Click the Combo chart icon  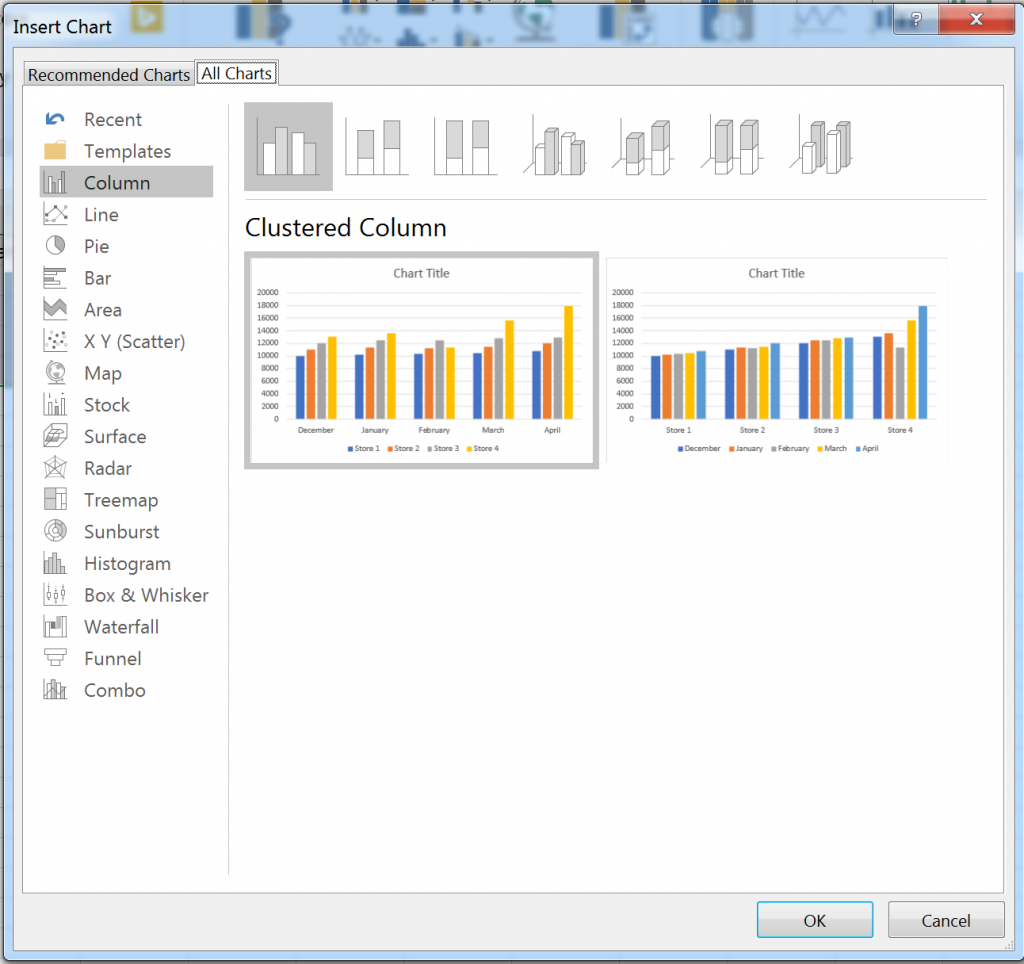click(55, 690)
